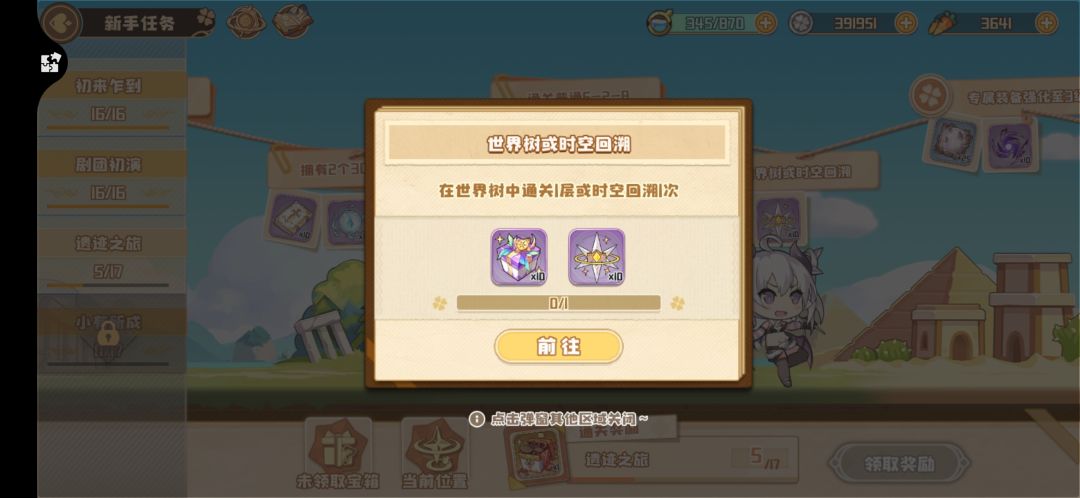Click the 领取奖励 button
This screenshot has width=1080, height=498.
point(900,464)
